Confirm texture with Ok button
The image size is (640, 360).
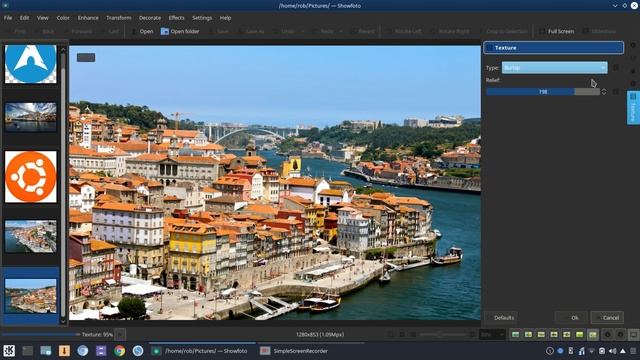click(x=571, y=318)
